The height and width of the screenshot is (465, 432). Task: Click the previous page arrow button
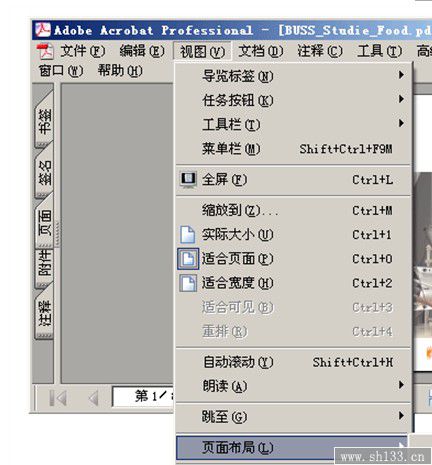(94, 398)
